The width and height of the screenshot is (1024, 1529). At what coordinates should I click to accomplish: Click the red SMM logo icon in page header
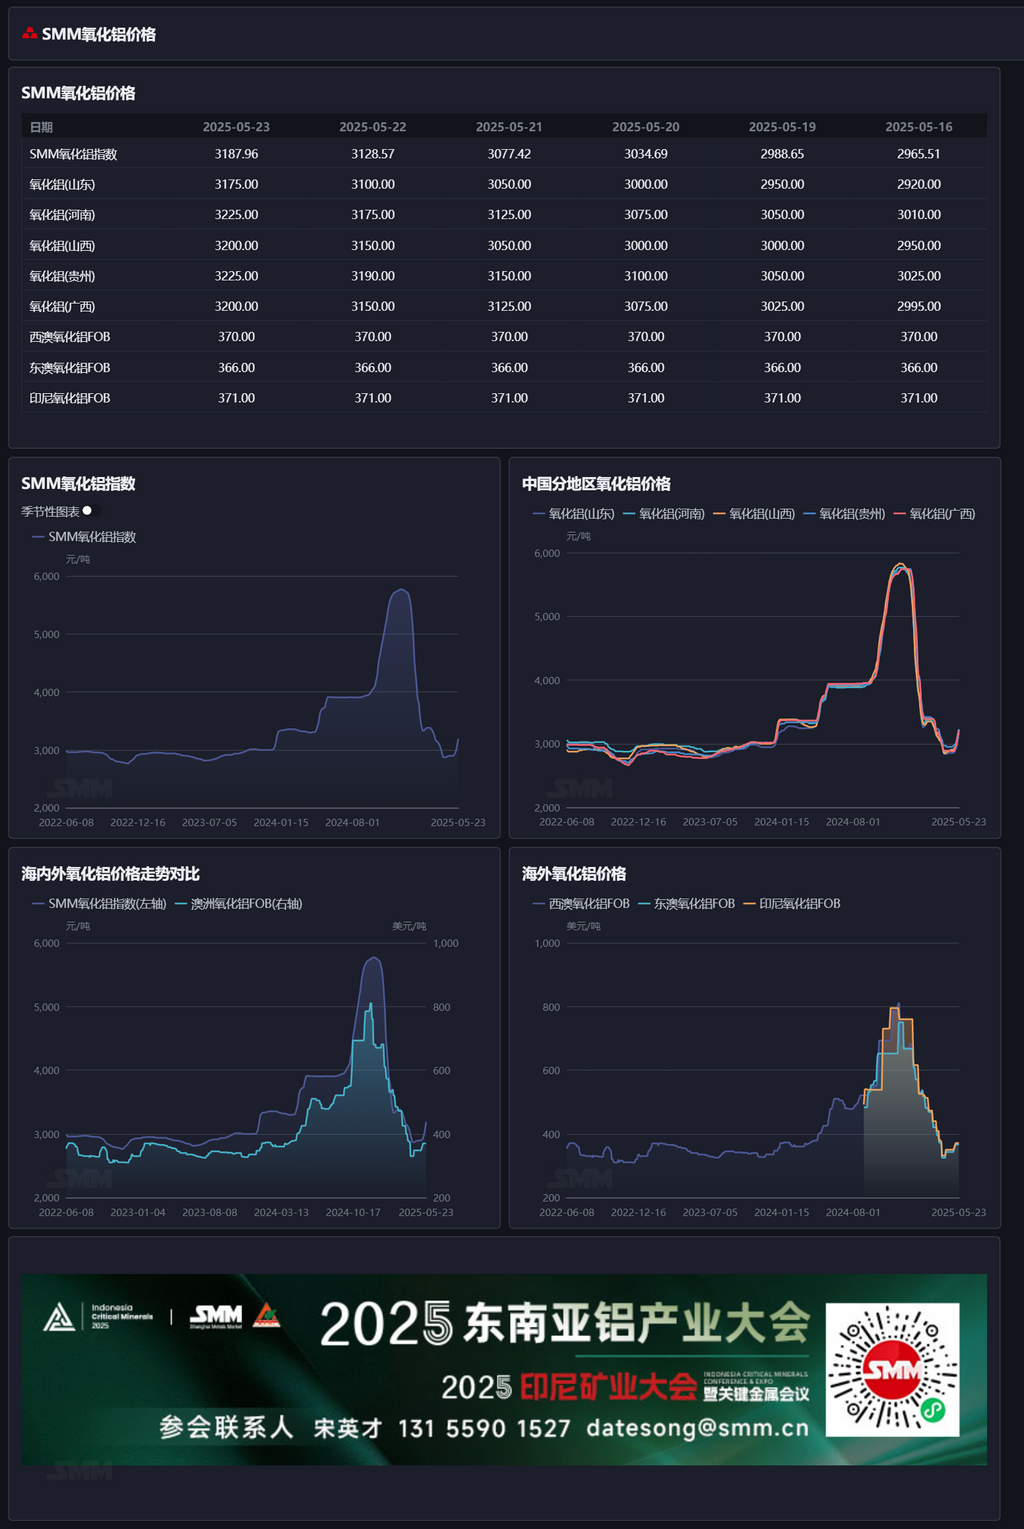pos(30,33)
